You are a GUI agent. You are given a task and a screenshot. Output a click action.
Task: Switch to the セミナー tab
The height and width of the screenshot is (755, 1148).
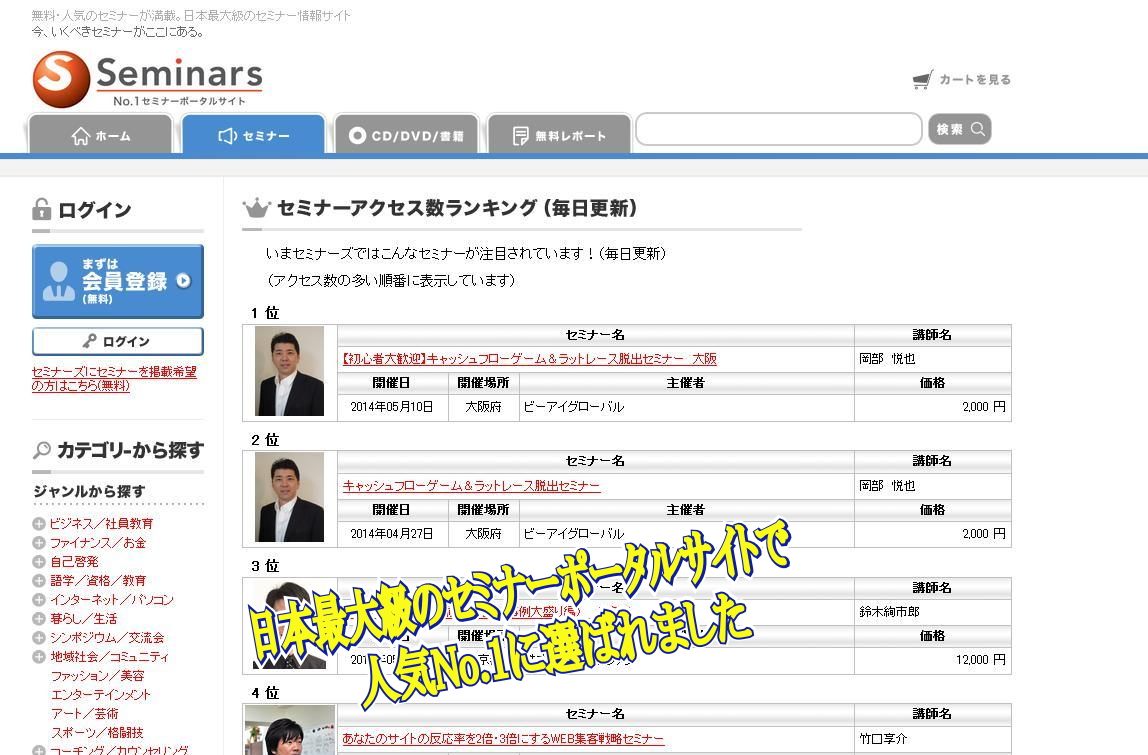pos(253,135)
